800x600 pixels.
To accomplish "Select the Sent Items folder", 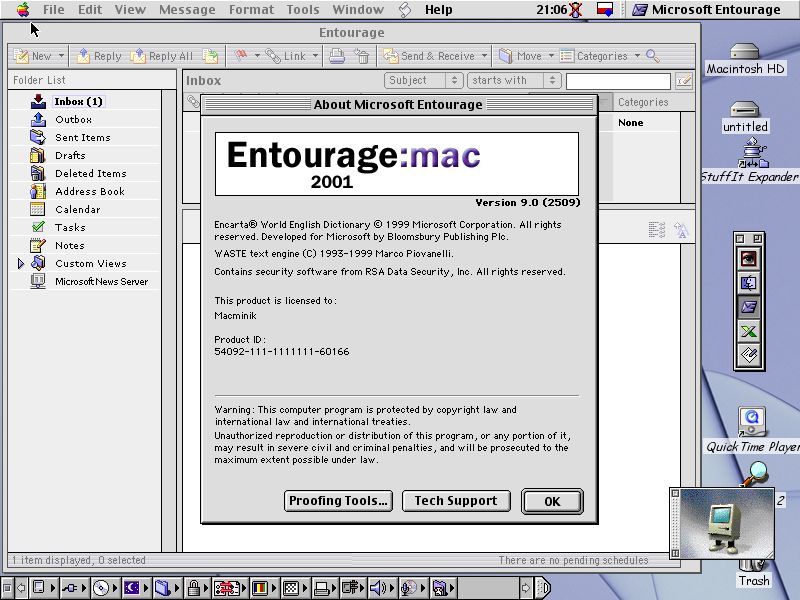I will pos(82,137).
